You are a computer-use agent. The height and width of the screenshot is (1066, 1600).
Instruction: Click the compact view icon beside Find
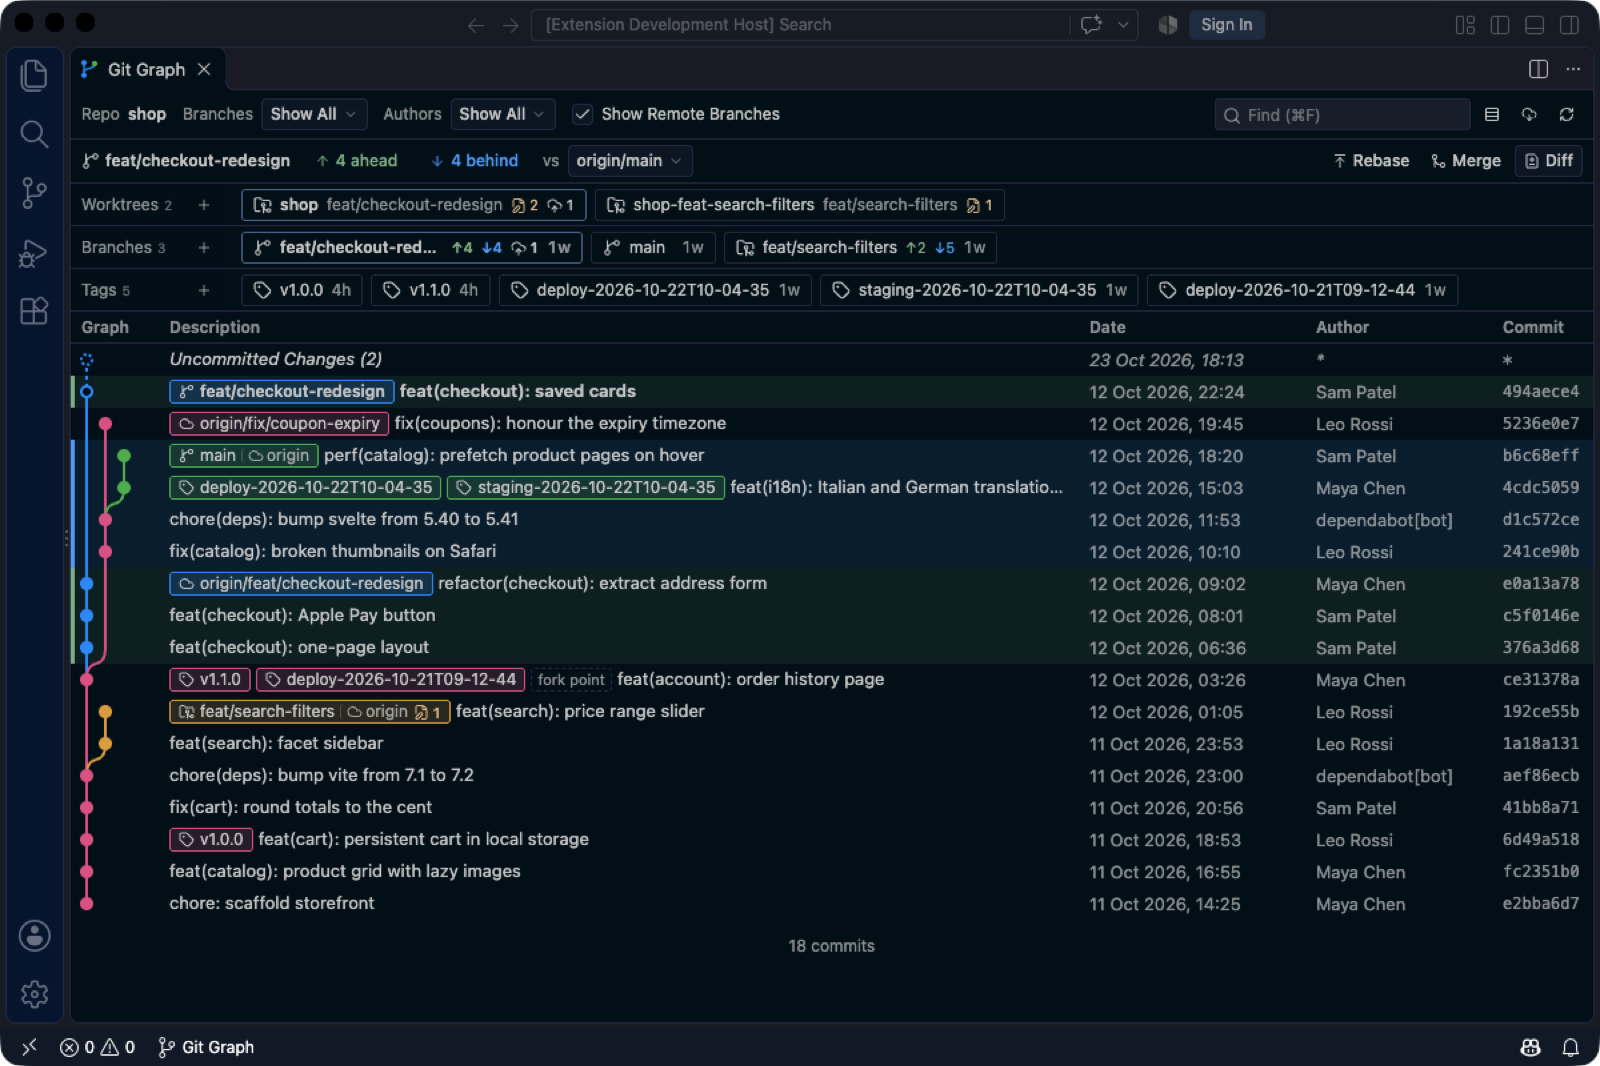[x=1492, y=115]
